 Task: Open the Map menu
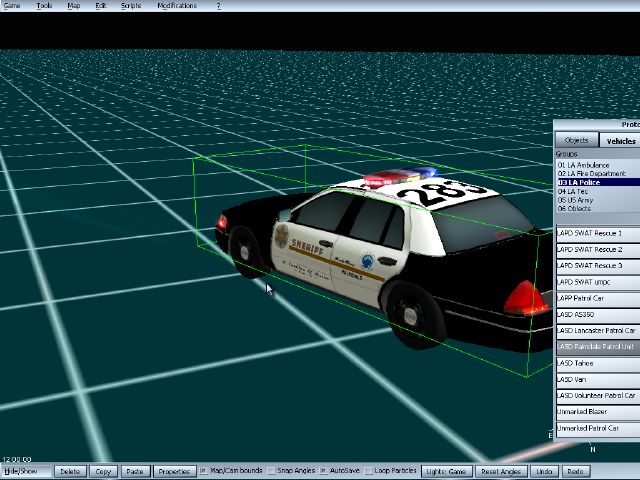click(73, 6)
